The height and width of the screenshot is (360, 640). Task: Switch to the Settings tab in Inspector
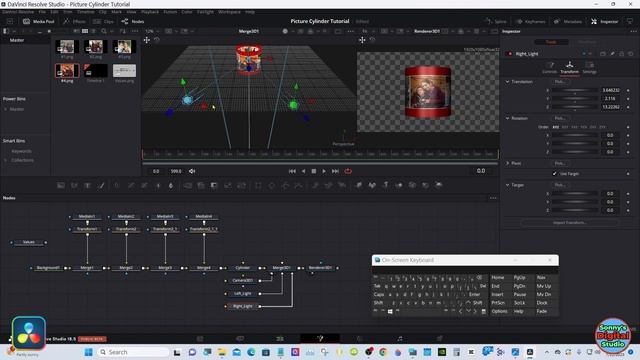click(x=589, y=67)
